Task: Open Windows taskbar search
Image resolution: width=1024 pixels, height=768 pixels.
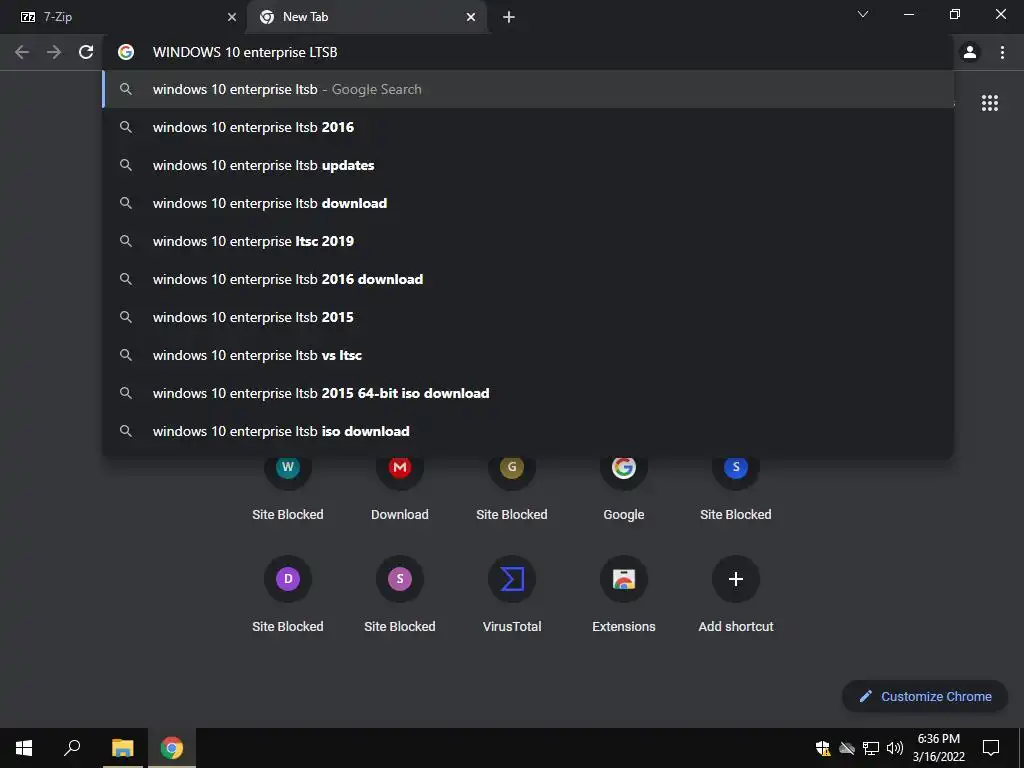Action: [72, 748]
